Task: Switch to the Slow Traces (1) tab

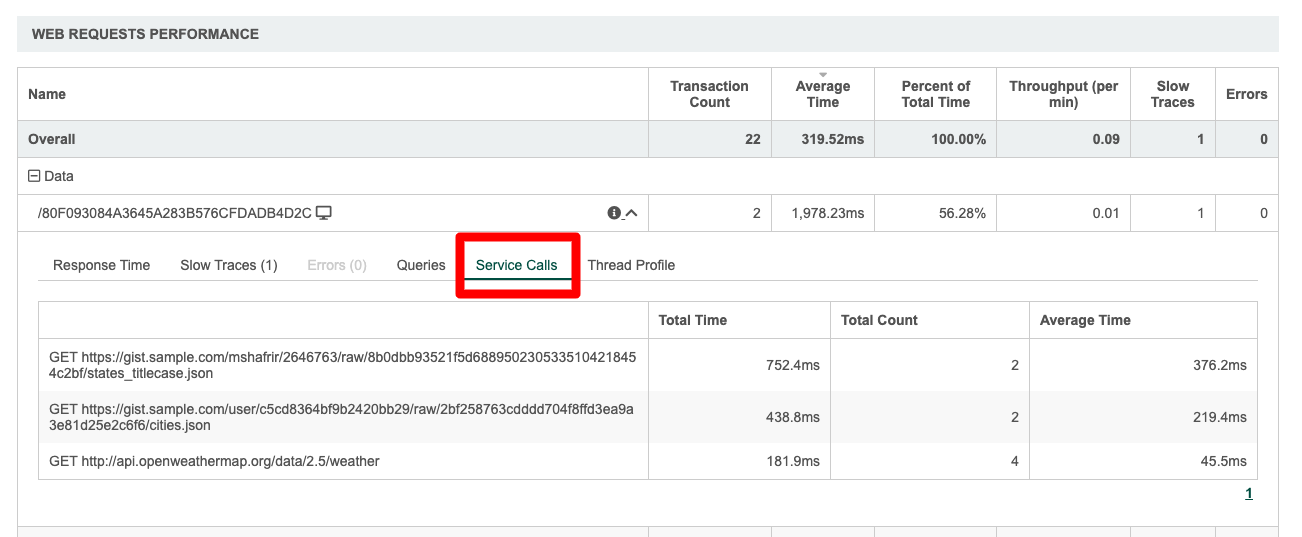Action: click(228, 265)
